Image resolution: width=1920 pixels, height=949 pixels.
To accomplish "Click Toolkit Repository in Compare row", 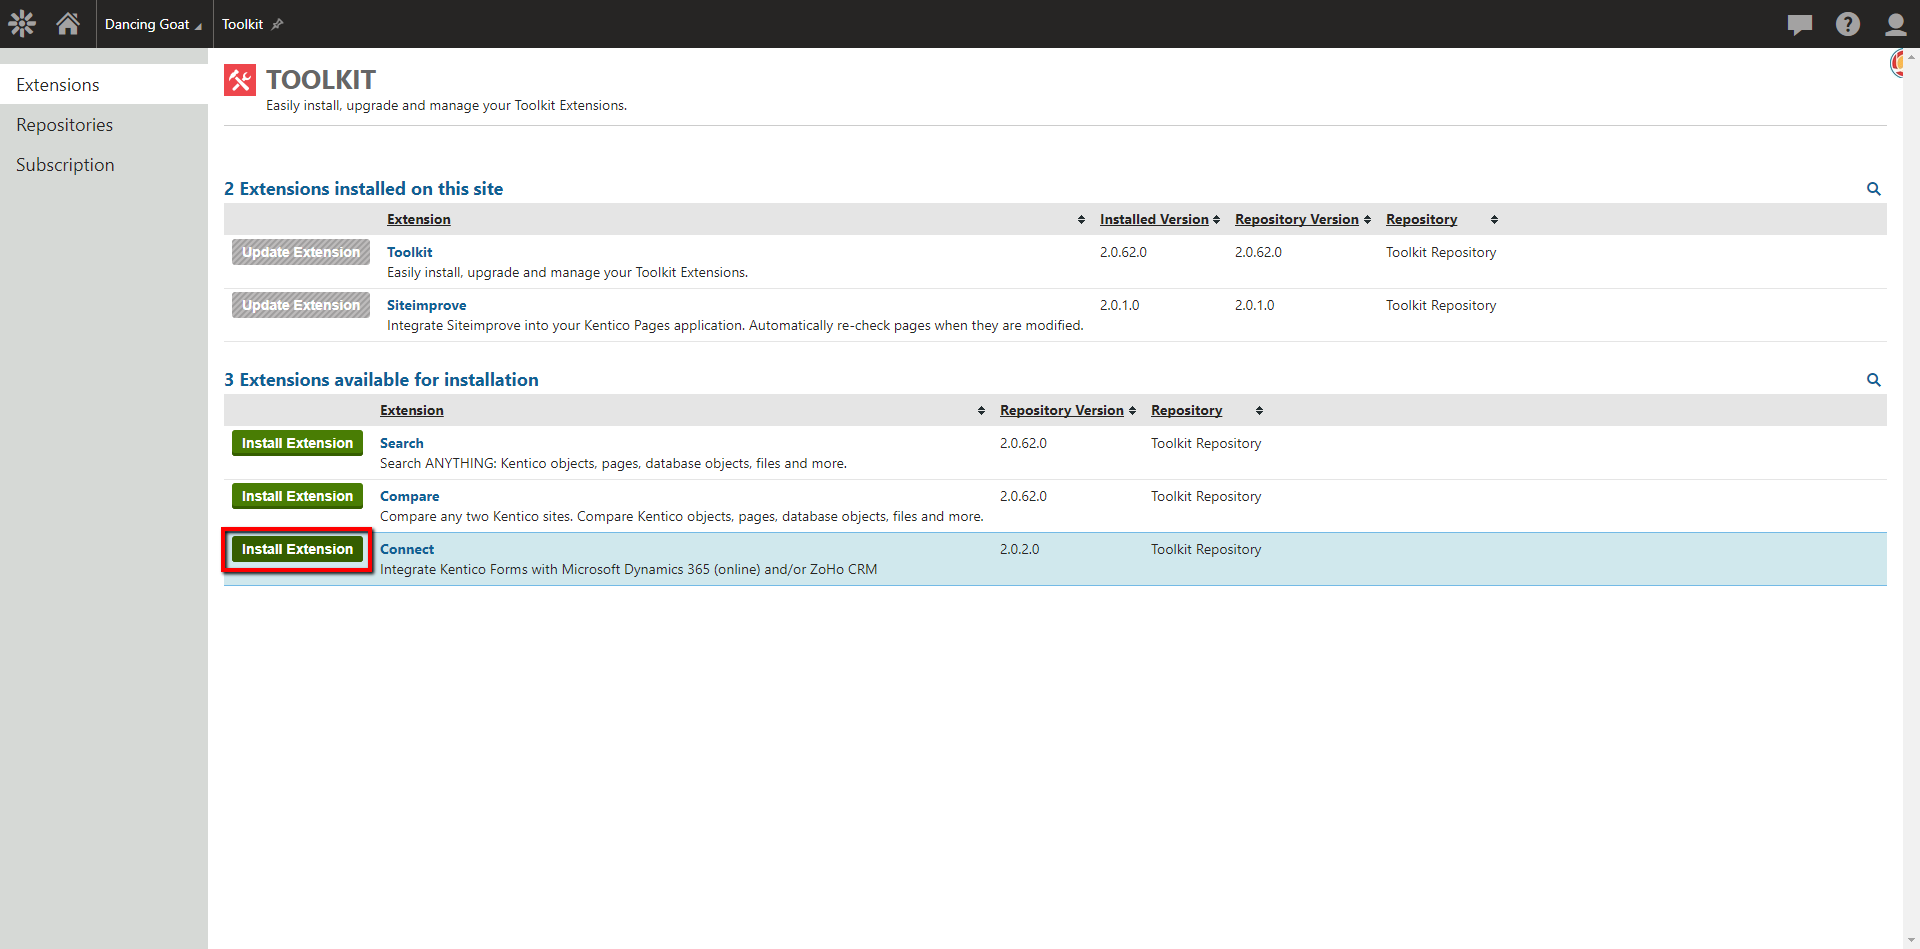I will 1205,496.
